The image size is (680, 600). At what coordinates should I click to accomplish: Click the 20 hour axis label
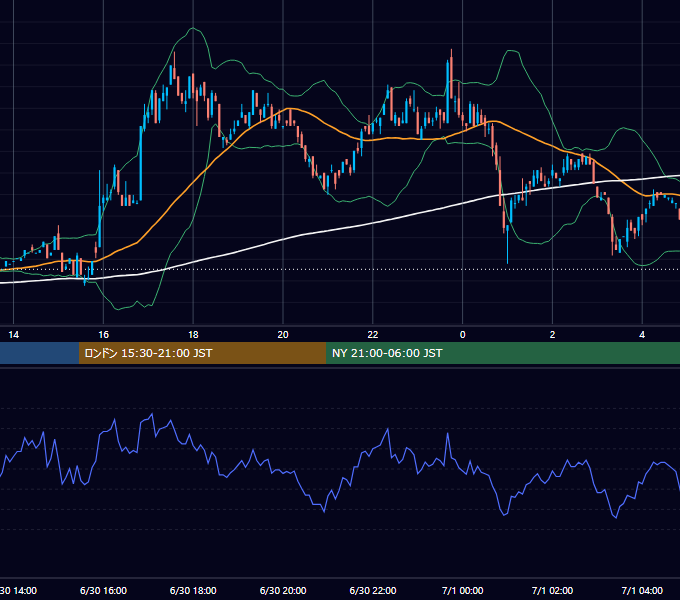click(283, 335)
